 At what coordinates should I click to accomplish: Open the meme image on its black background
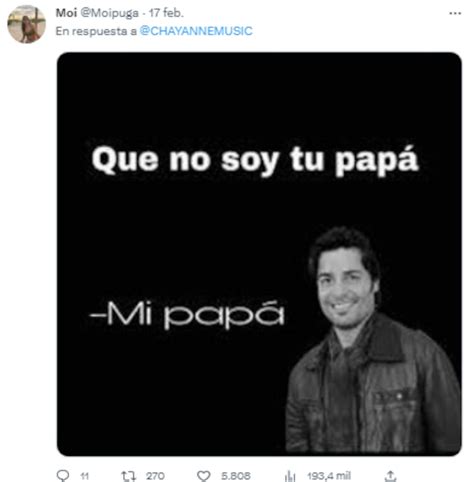pyautogui.click(x=259, y=254)
